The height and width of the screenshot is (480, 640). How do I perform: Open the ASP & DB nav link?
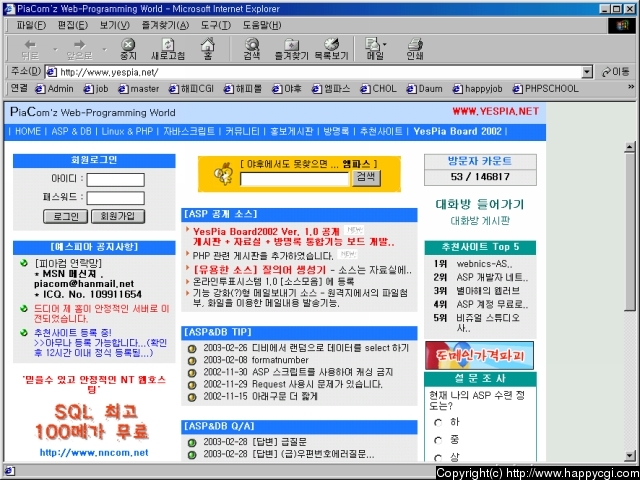(x=71, y=131)
